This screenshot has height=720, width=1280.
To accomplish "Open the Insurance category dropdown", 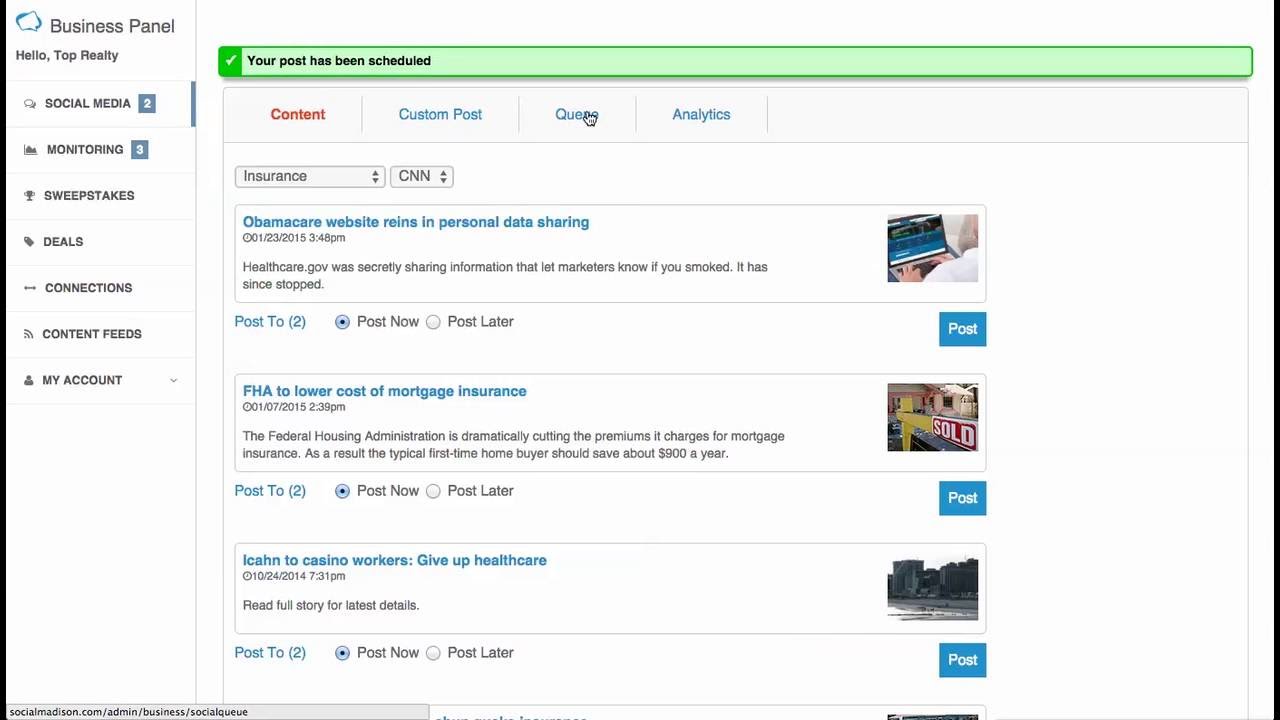I will 309,176.
